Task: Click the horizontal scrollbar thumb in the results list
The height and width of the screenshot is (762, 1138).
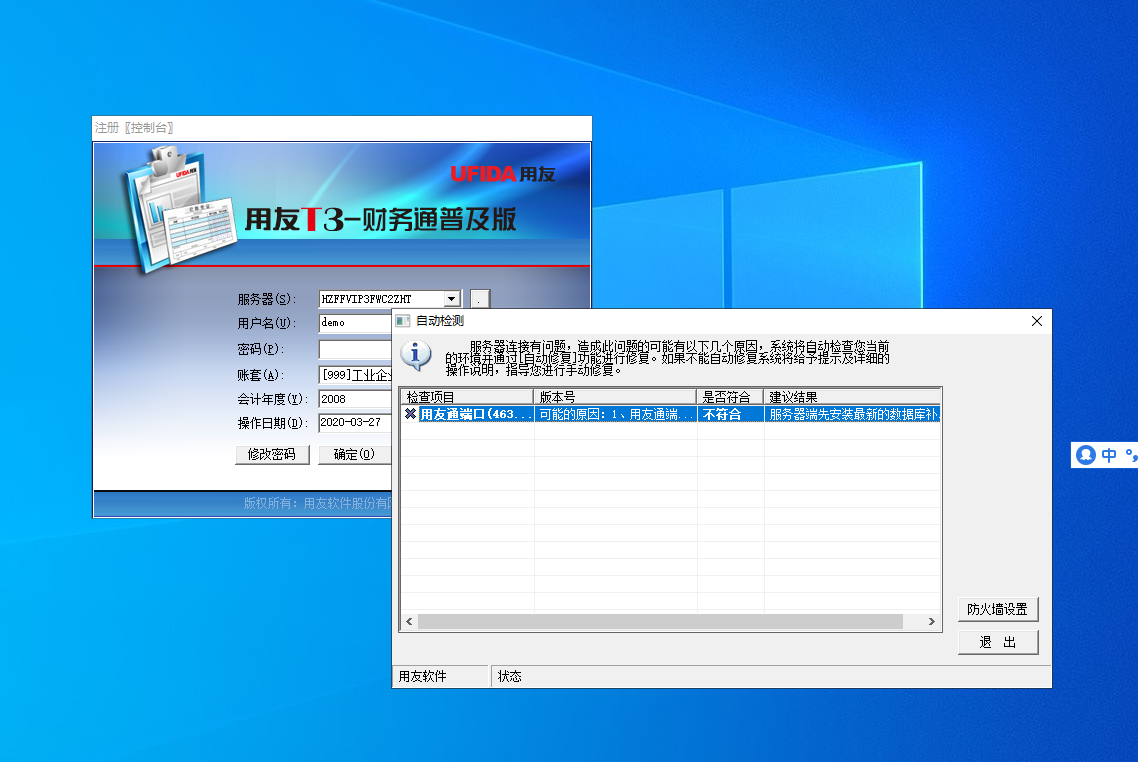Action: pyautogui.click(x=660, y=622)
